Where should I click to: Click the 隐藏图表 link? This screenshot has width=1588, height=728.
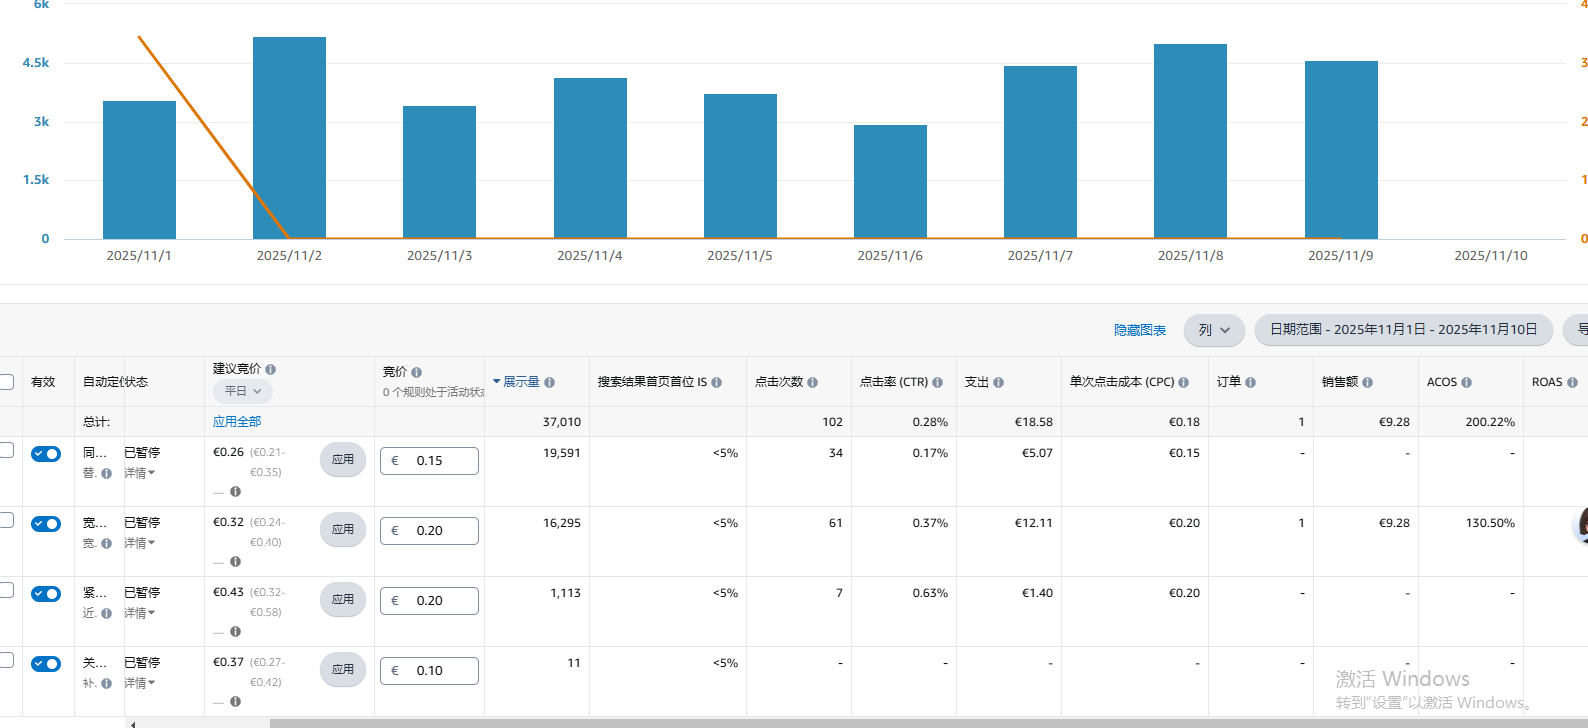[x=1140, y=330]
